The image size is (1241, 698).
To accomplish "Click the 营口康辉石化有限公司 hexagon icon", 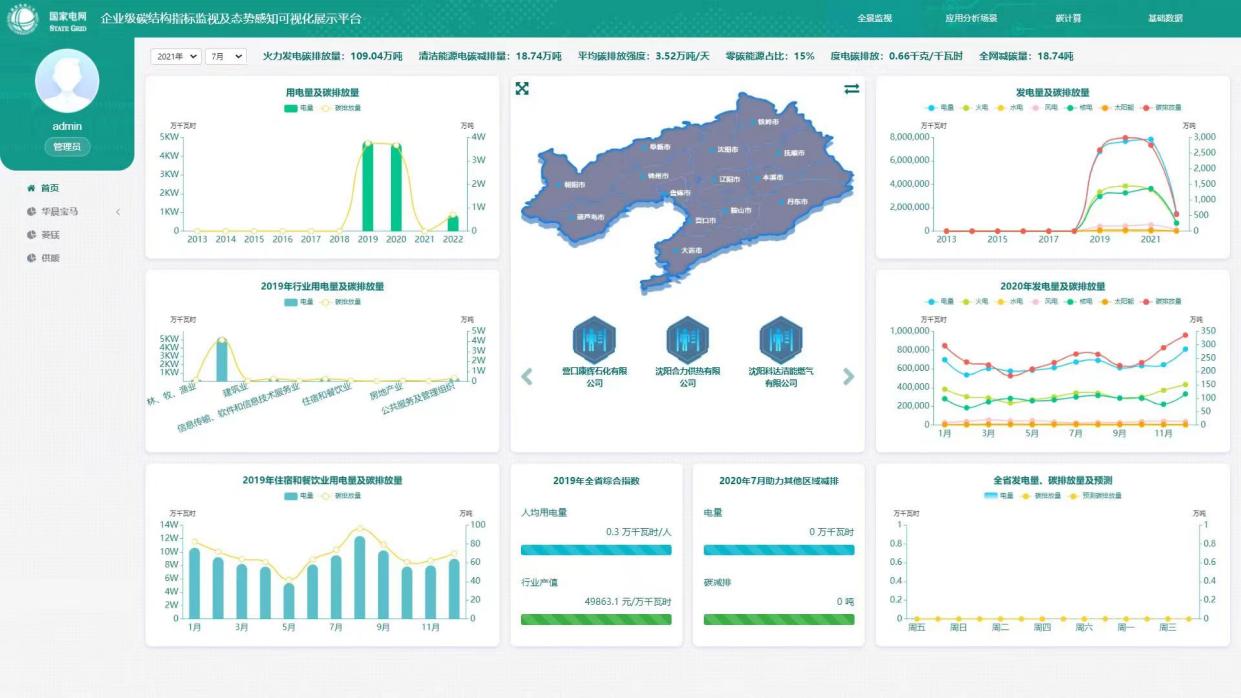I will coord(594,340).
